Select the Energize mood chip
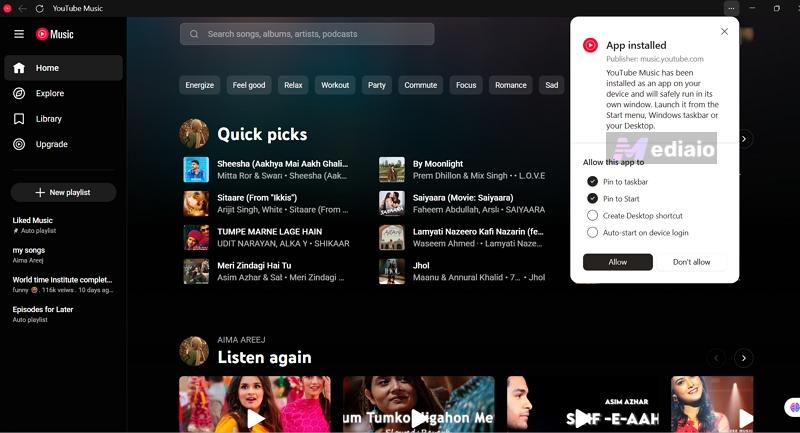 (x=199, y=85)
